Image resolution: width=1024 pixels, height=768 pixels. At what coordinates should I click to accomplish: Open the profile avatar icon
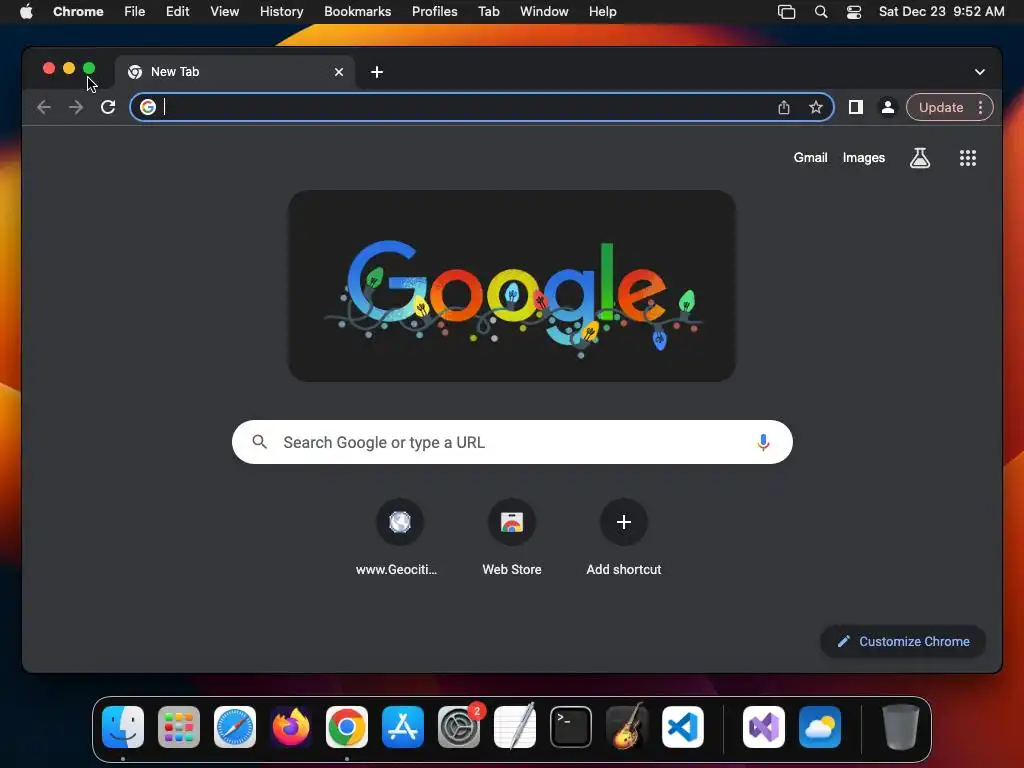(x=888, y=107)
